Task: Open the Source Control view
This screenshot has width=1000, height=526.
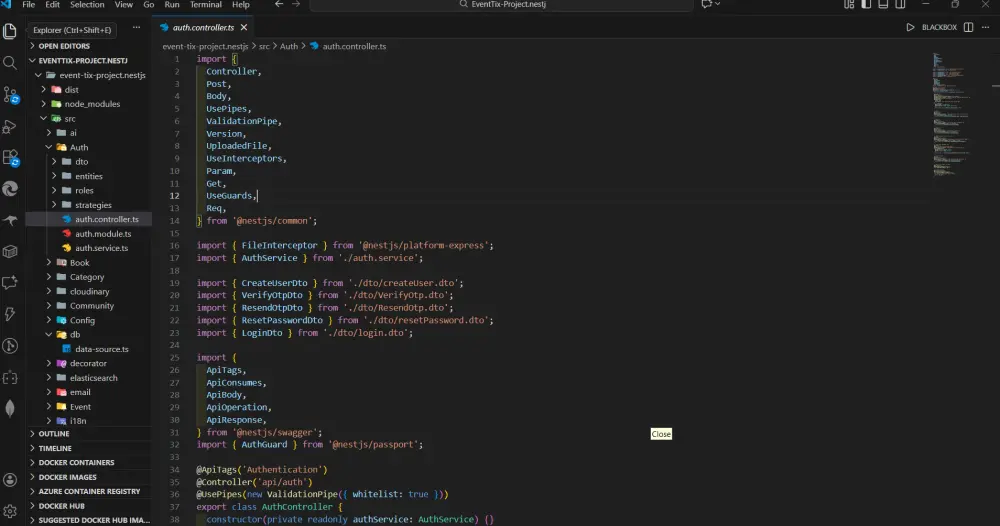Action: pyautogui.click(x=10, y=95)
